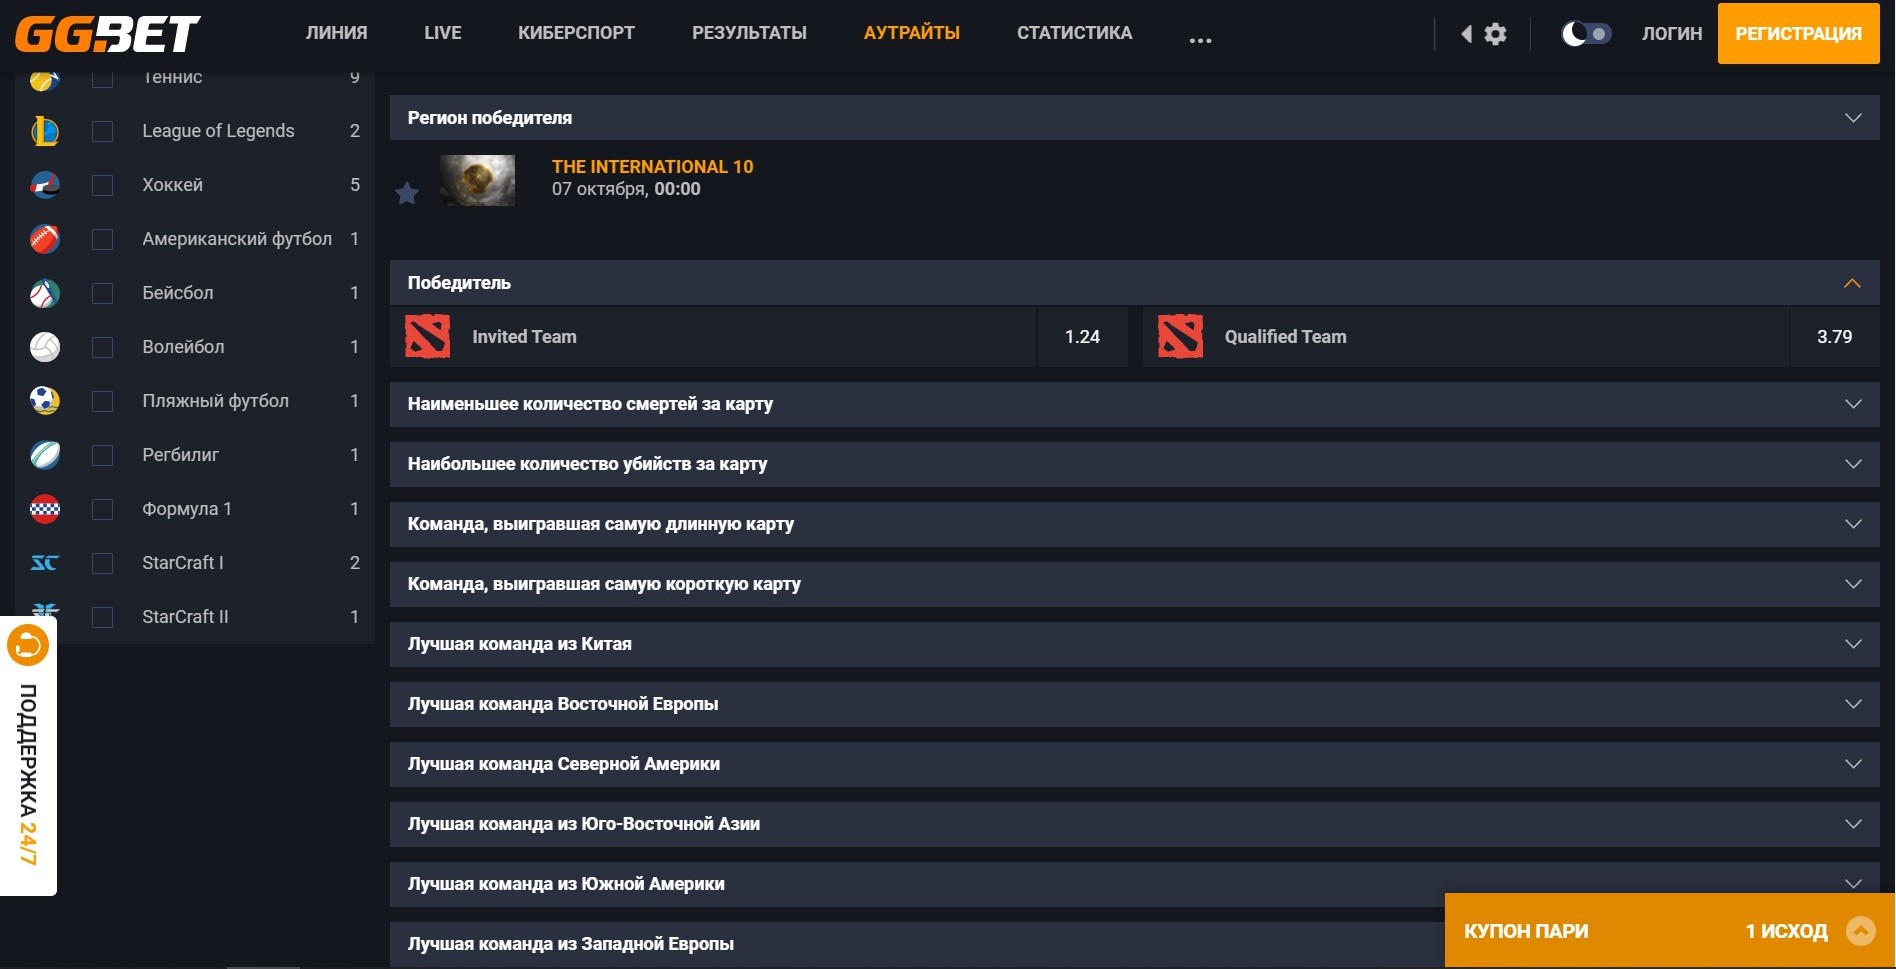Viewport: 1896px width, 969px height.
Task: Expand Команда, выигравшая самую длинную карту
Action: click(x=1134, y=524)
